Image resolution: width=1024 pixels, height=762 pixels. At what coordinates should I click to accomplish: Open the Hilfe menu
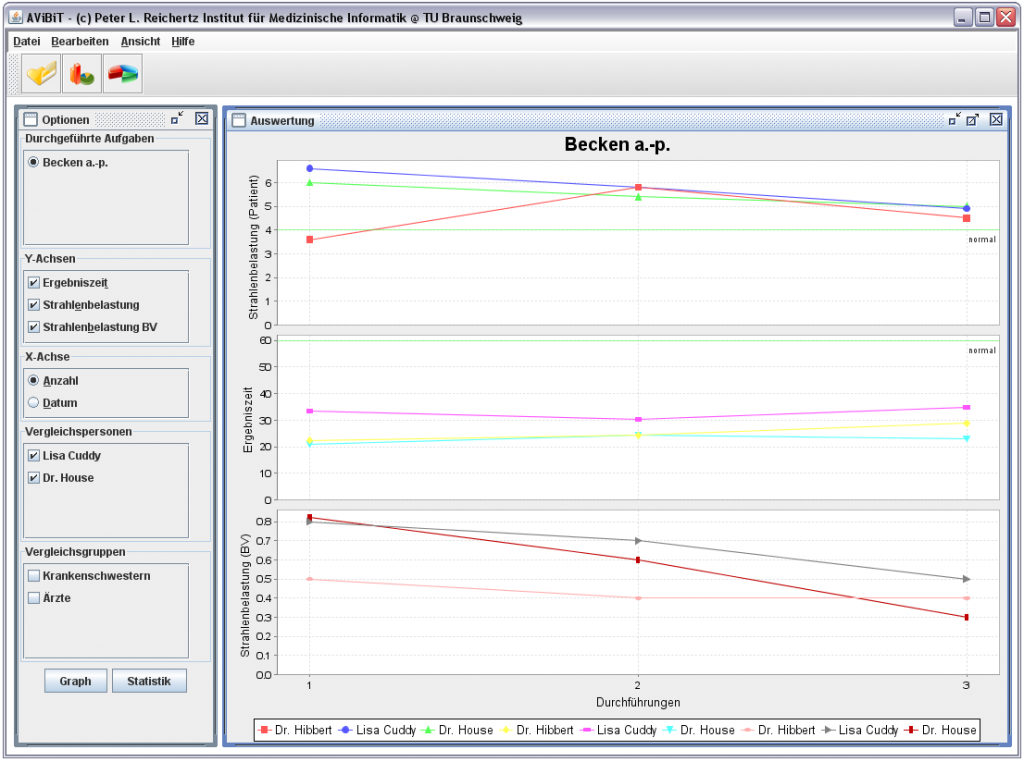click(x=183, y=41)
